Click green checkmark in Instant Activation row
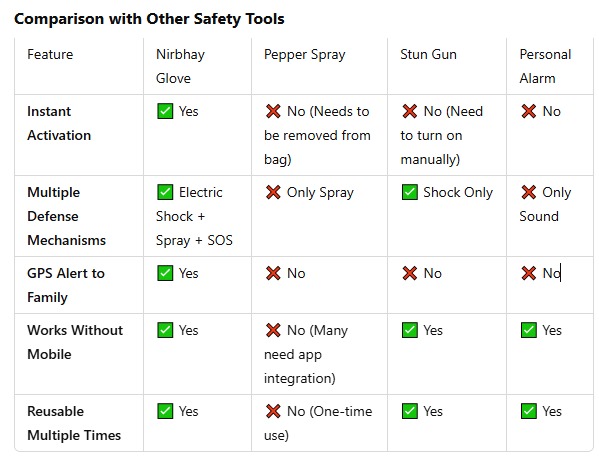Viewport: 599px width, 457px height. coord(165,111)
